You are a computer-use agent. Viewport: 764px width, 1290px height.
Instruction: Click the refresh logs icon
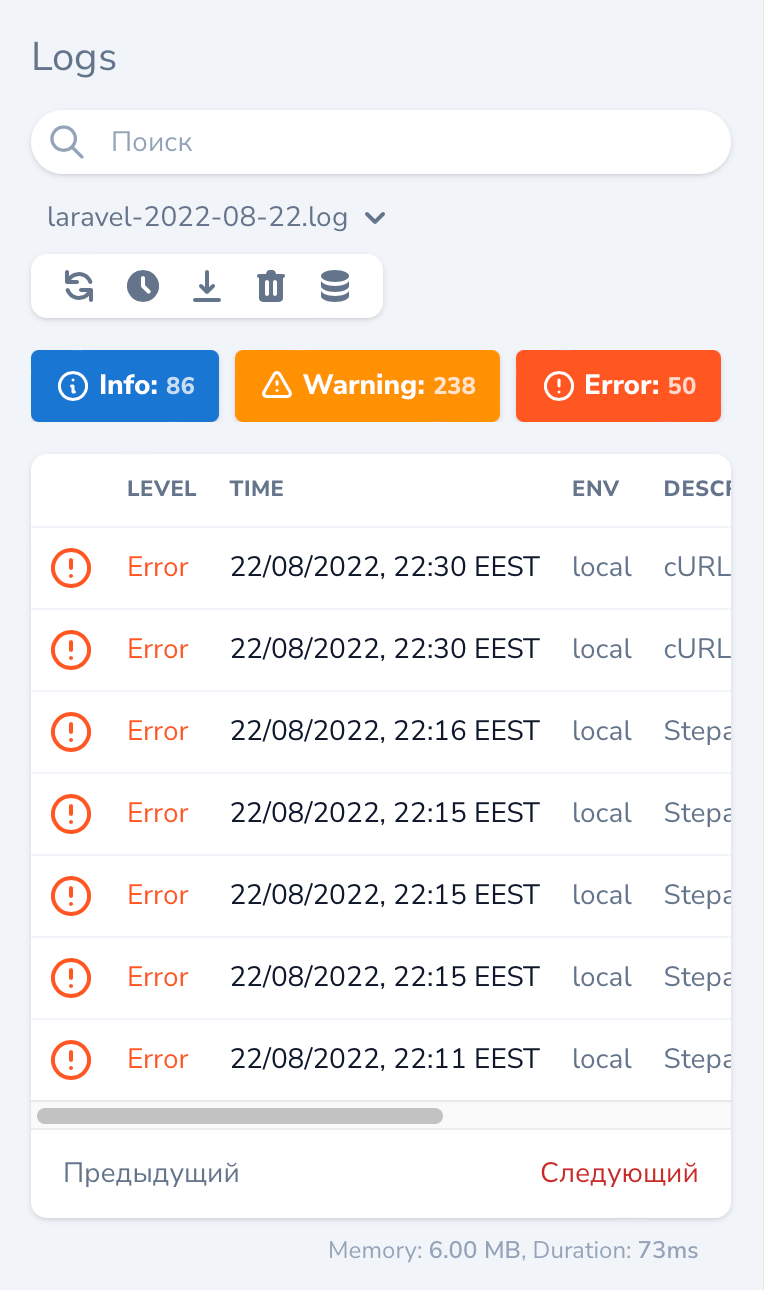79,286
